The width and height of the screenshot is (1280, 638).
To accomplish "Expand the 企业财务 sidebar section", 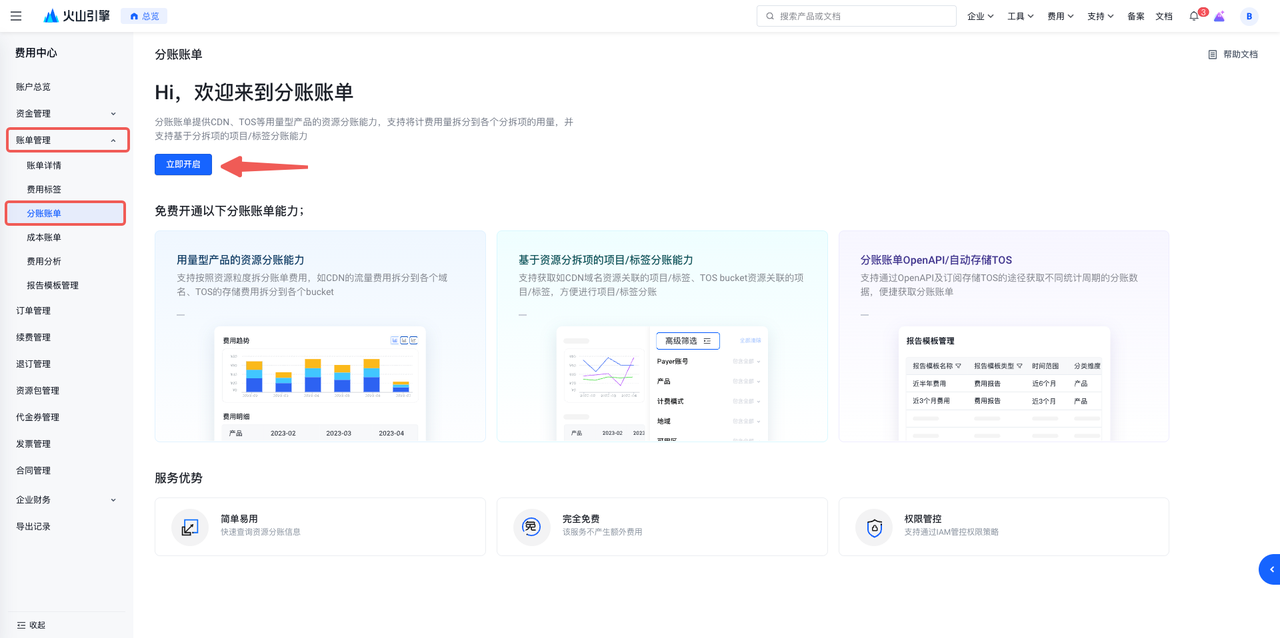I will point(66,500).
